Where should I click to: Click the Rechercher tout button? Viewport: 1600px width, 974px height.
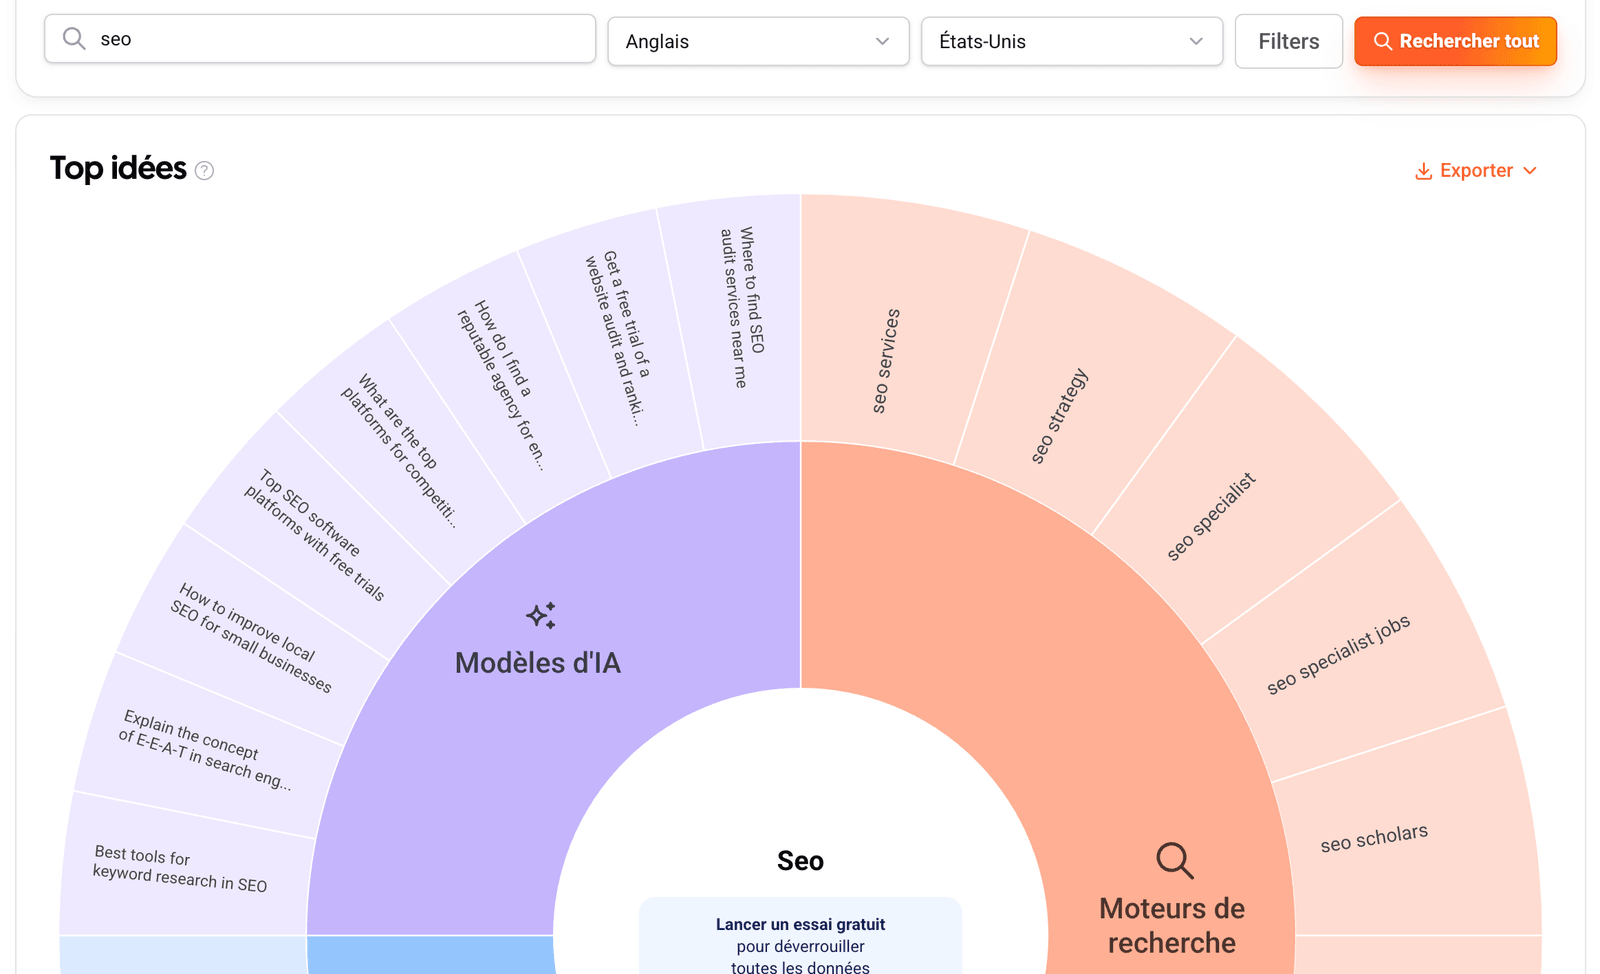coord(1455,41)
